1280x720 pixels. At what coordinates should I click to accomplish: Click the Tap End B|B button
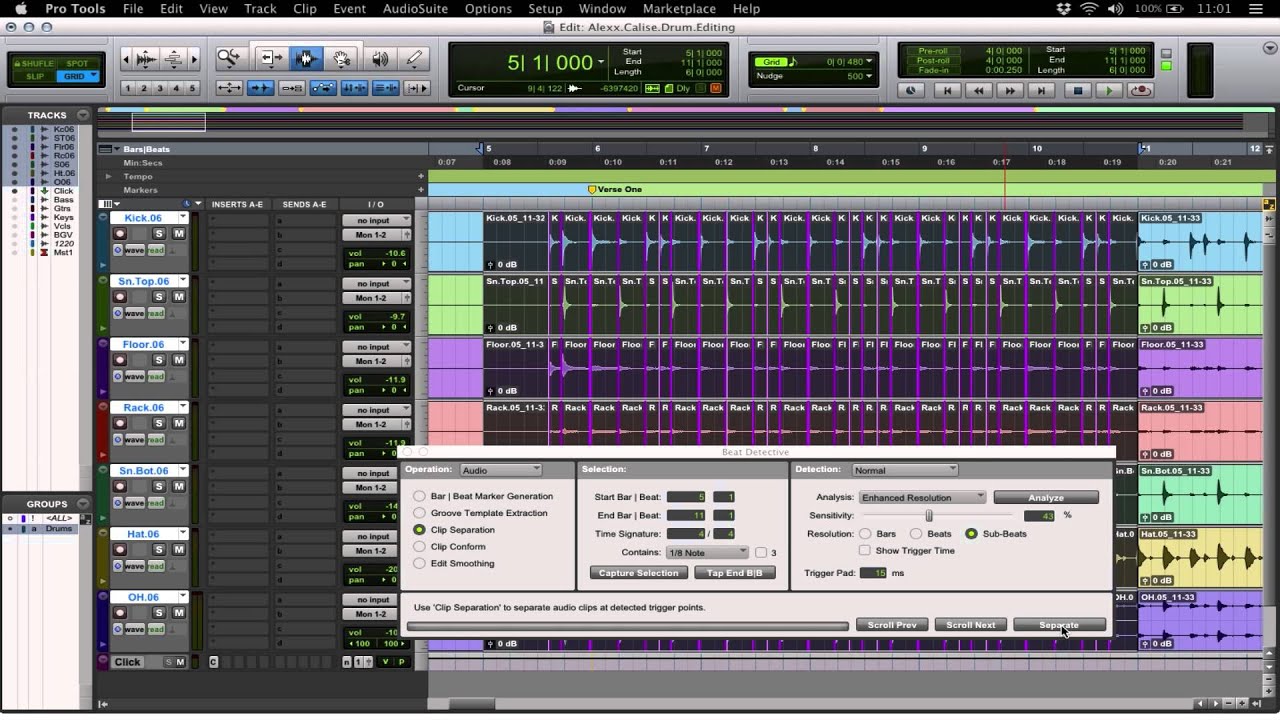pyautogui.click(x=735, y=573)
